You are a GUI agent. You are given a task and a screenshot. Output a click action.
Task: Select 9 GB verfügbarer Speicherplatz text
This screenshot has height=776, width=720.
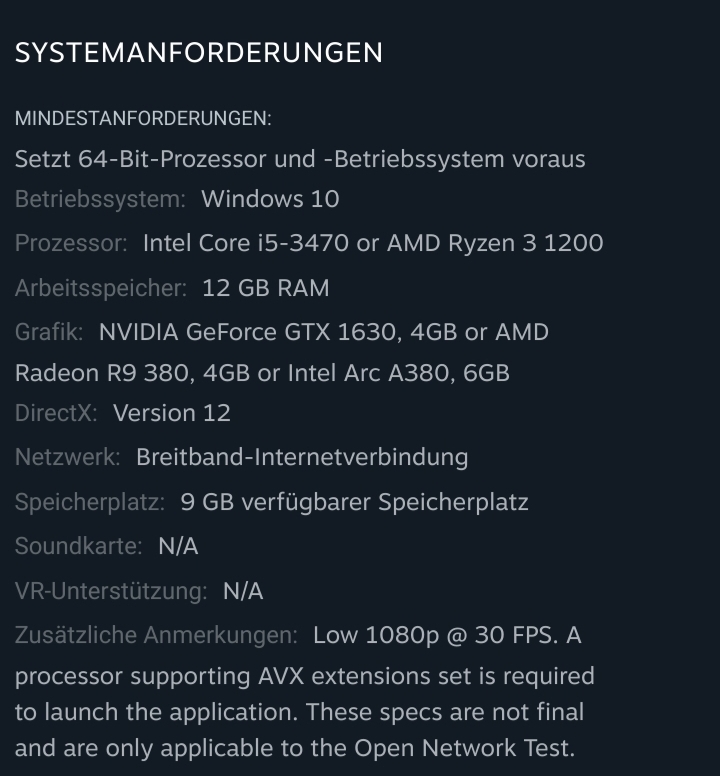tap(354, 502)
